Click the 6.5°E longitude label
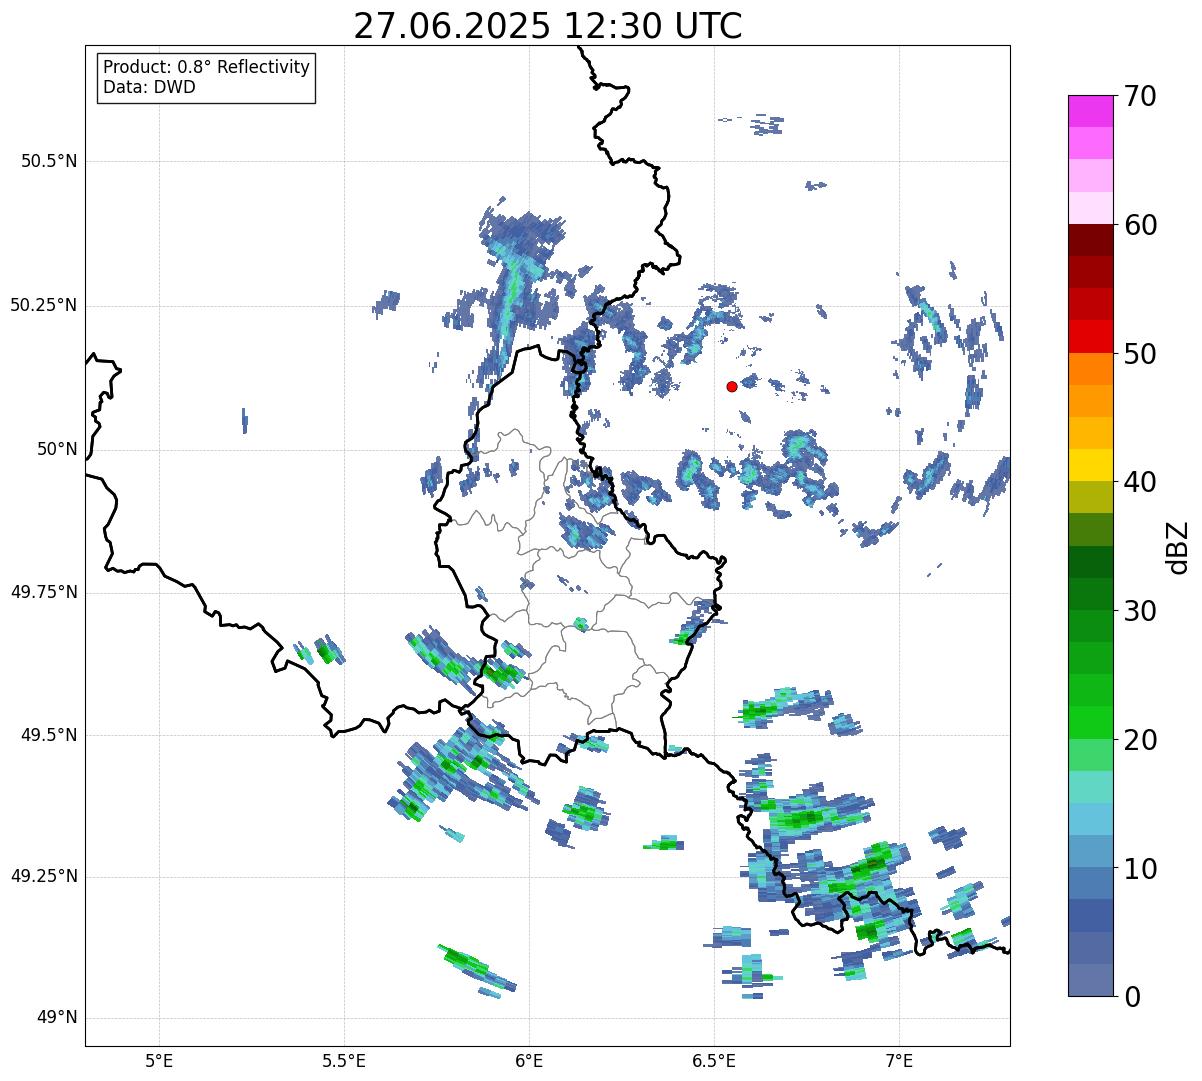The image size is (1202, 1081). click(714, 1060)
